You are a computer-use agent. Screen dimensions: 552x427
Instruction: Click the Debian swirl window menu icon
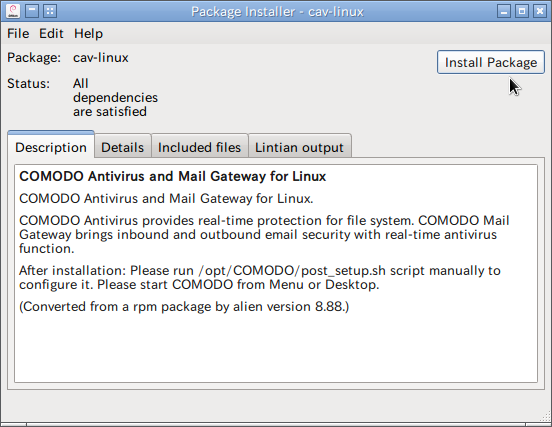point(13,11)
